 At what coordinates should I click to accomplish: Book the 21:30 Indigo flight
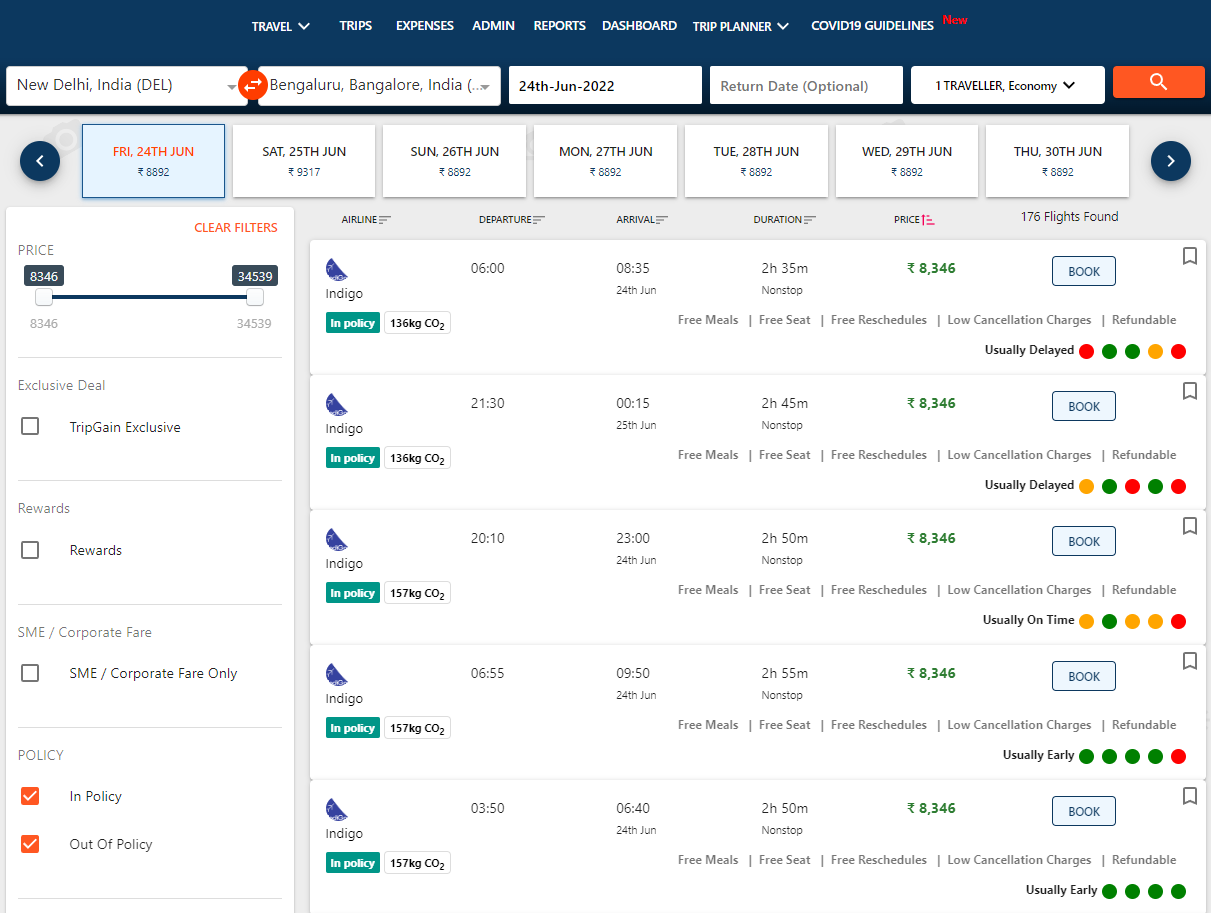[x=1084, y=406]
